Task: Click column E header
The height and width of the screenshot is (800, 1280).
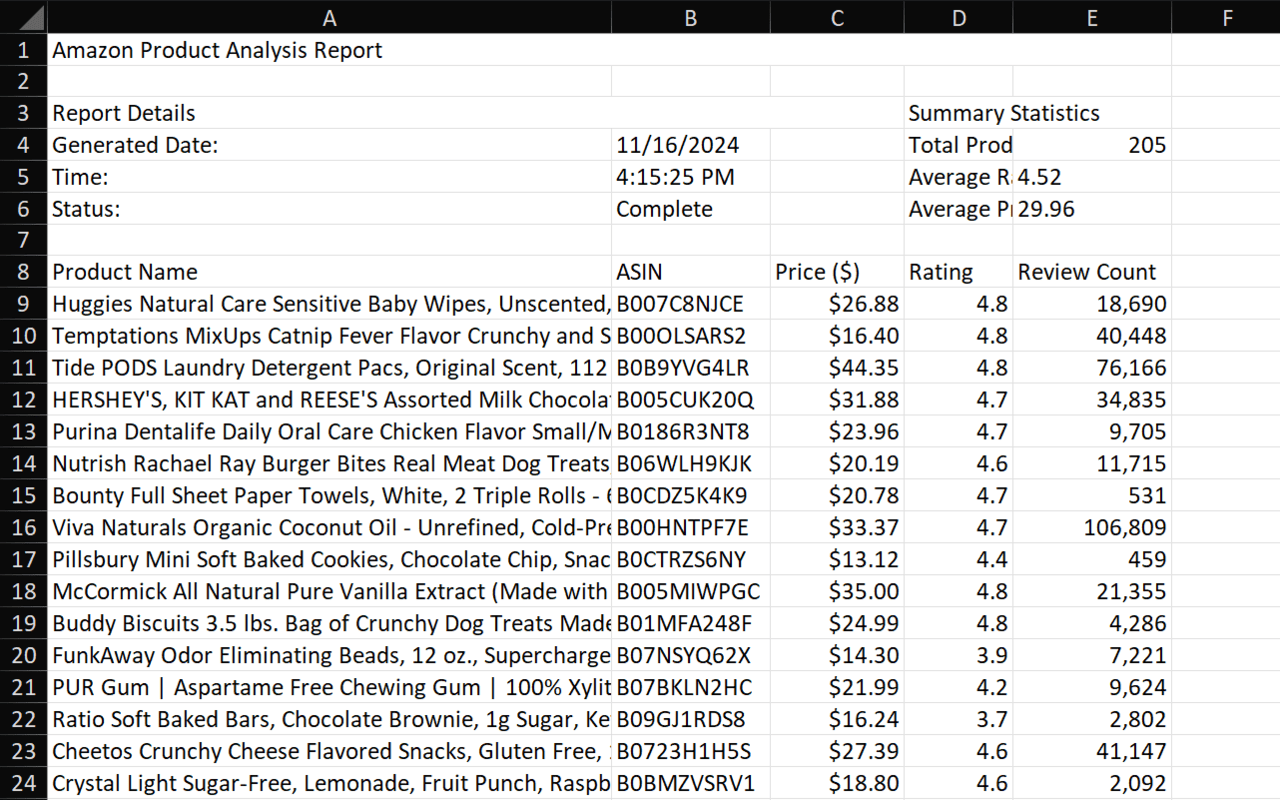Action: [x=1091, y=17]
